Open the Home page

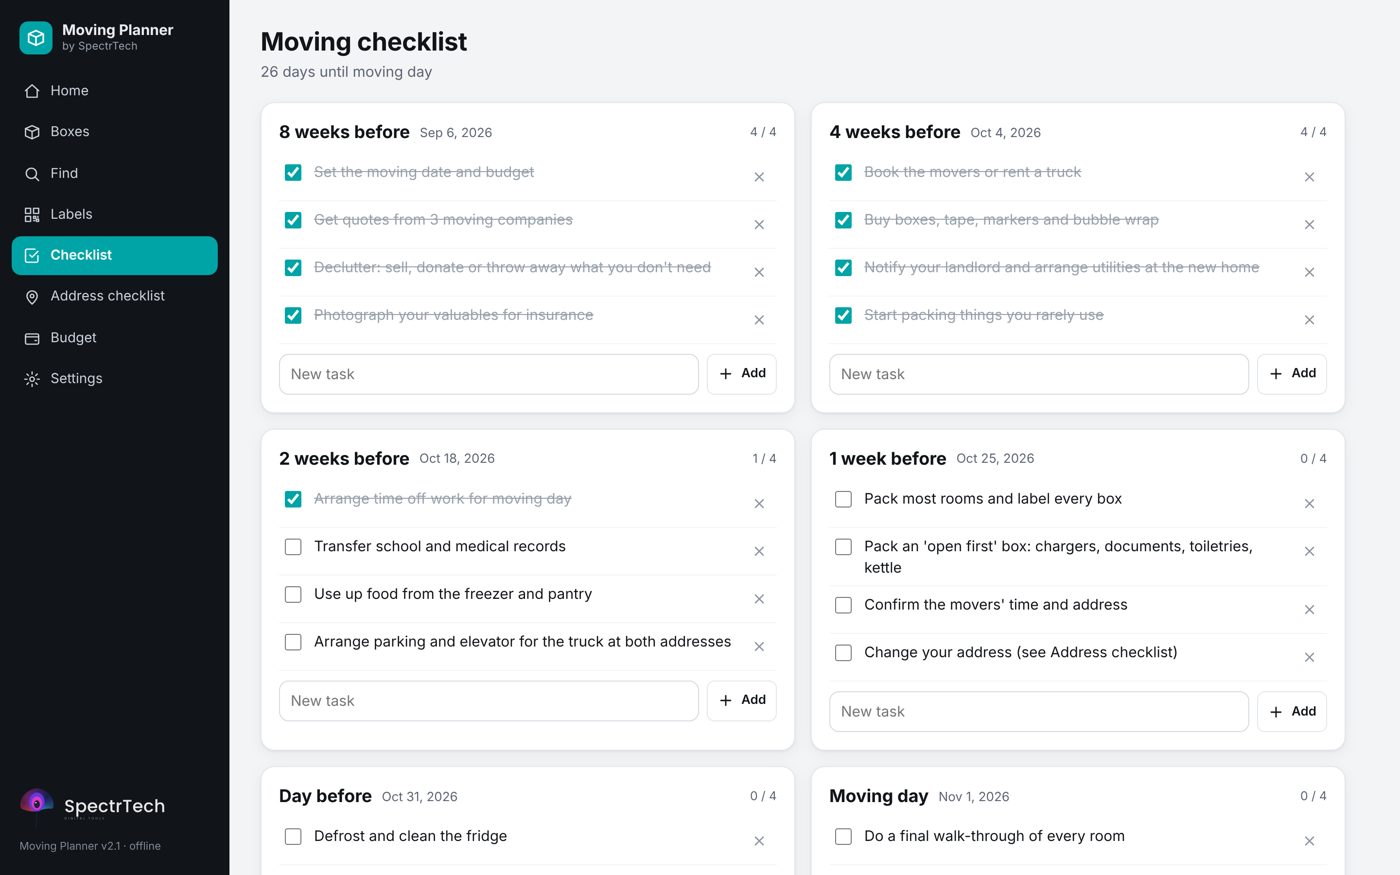click(x=115, y=91)
